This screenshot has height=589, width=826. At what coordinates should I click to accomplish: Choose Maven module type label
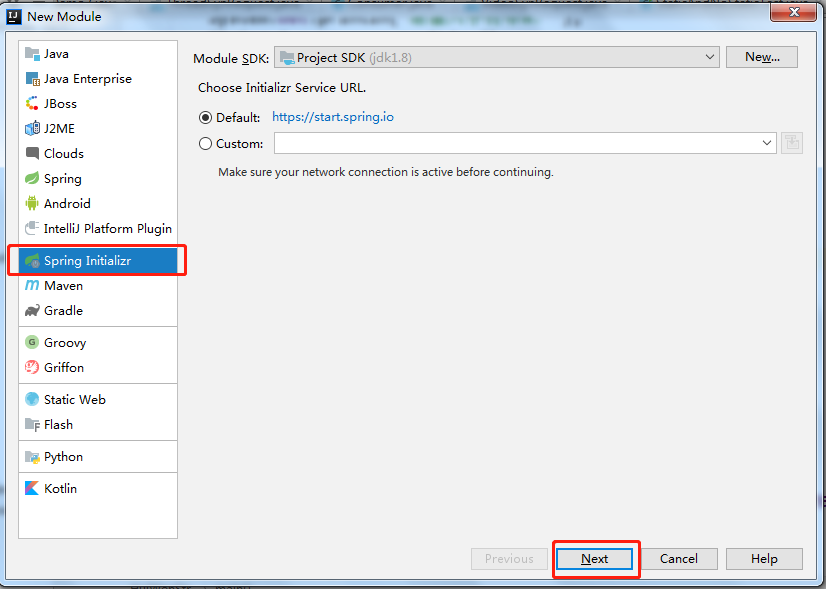coord(63,286)
